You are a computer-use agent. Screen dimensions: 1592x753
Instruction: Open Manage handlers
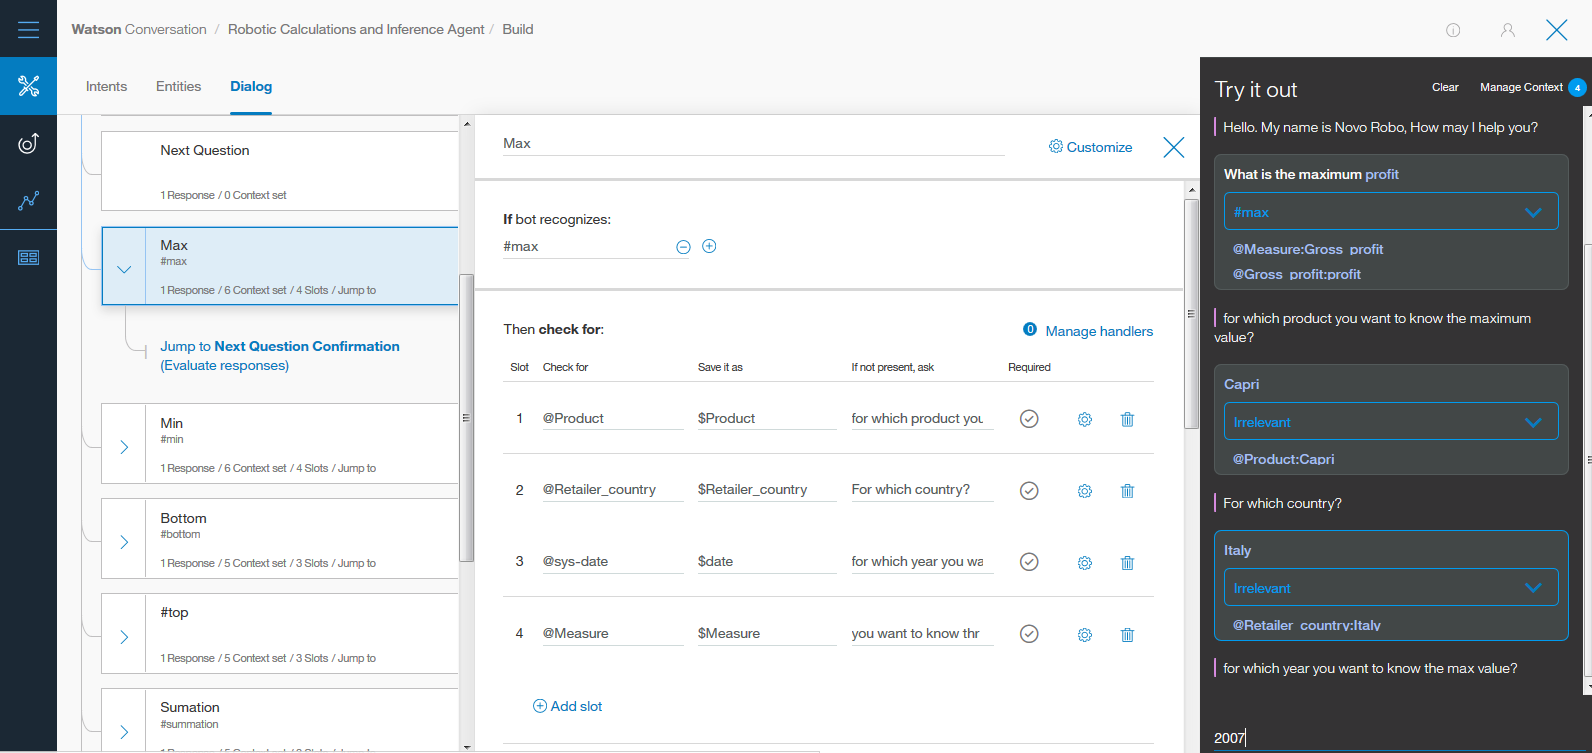click(x=1099, y=331)
